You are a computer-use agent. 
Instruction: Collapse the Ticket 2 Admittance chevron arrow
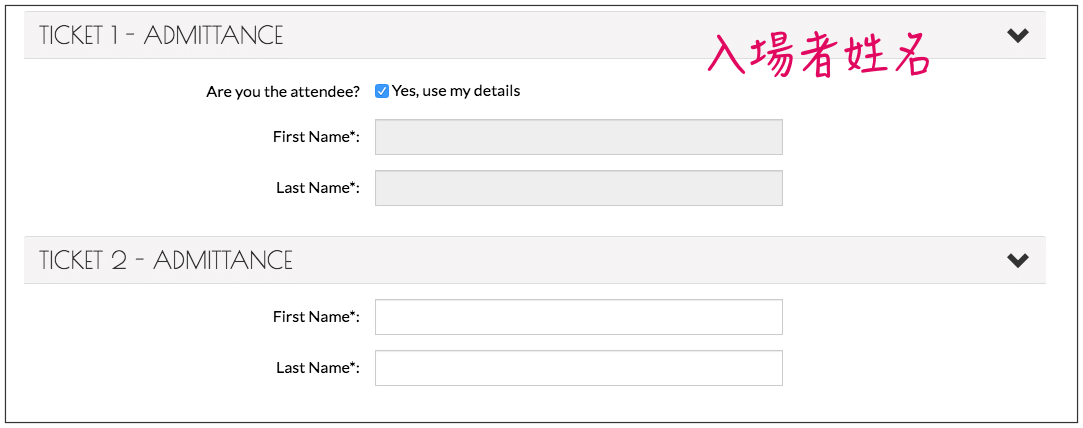click(1017, 260)
